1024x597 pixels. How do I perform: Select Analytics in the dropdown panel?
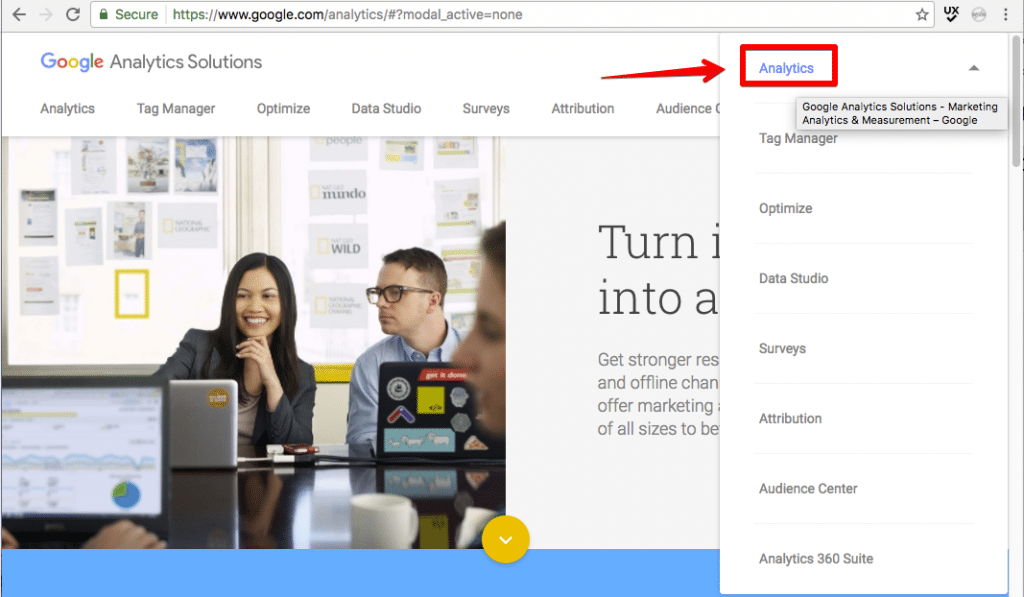[x=786, y=68]
